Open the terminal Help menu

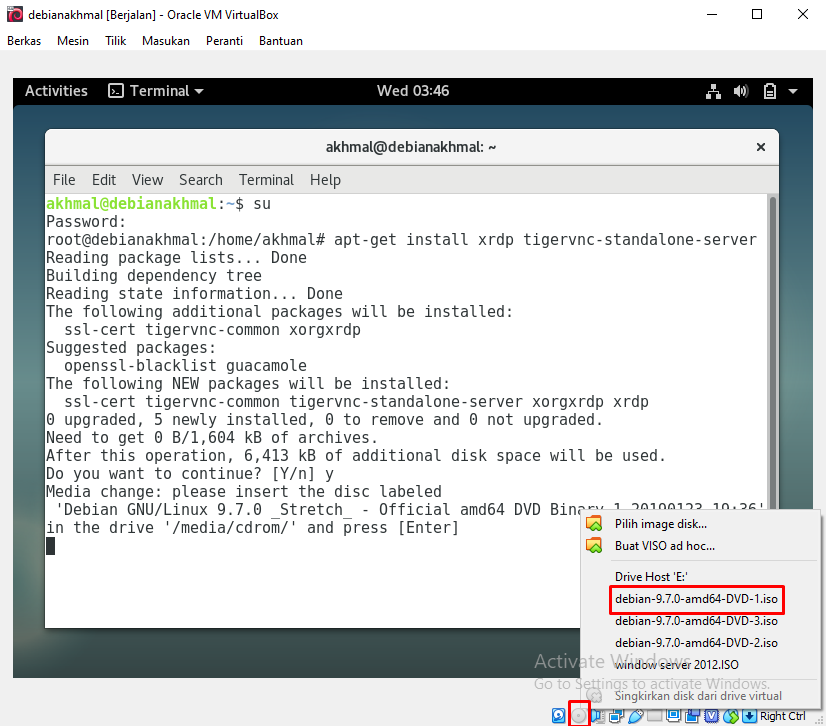[x=325, y=180]
